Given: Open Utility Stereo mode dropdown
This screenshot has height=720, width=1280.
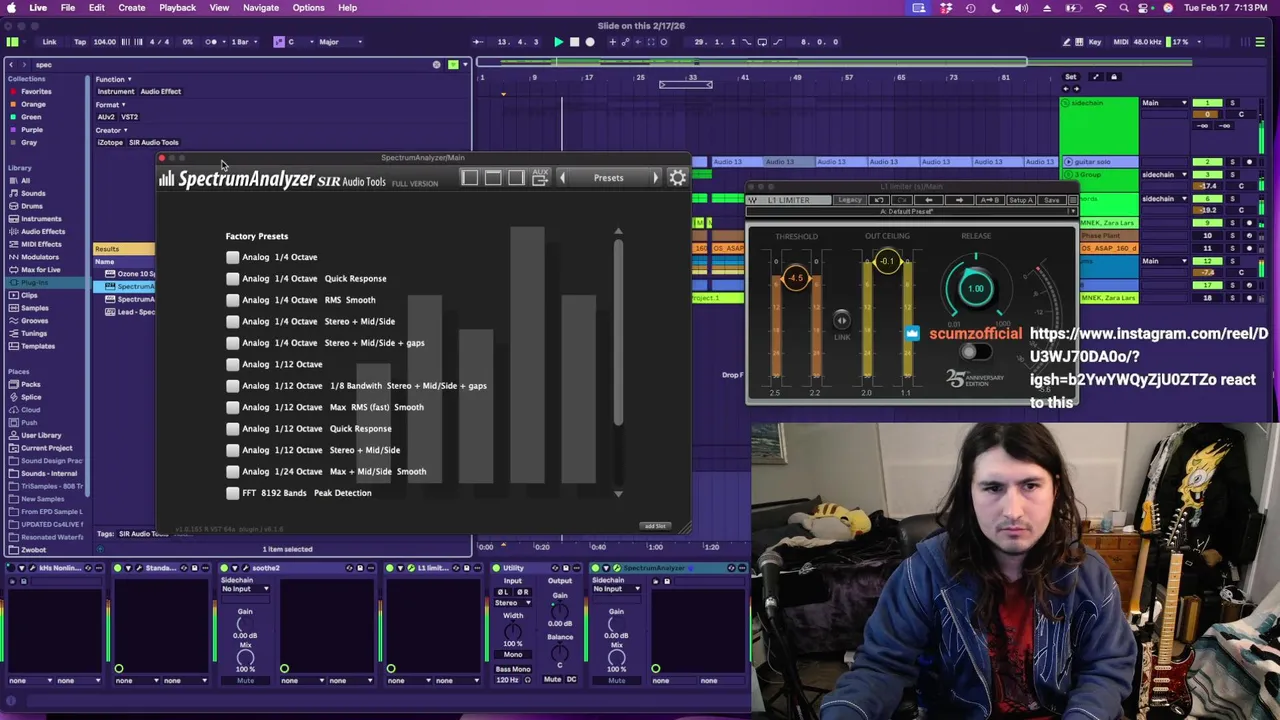Looking at the screenshot, I should tap(513, 602).
